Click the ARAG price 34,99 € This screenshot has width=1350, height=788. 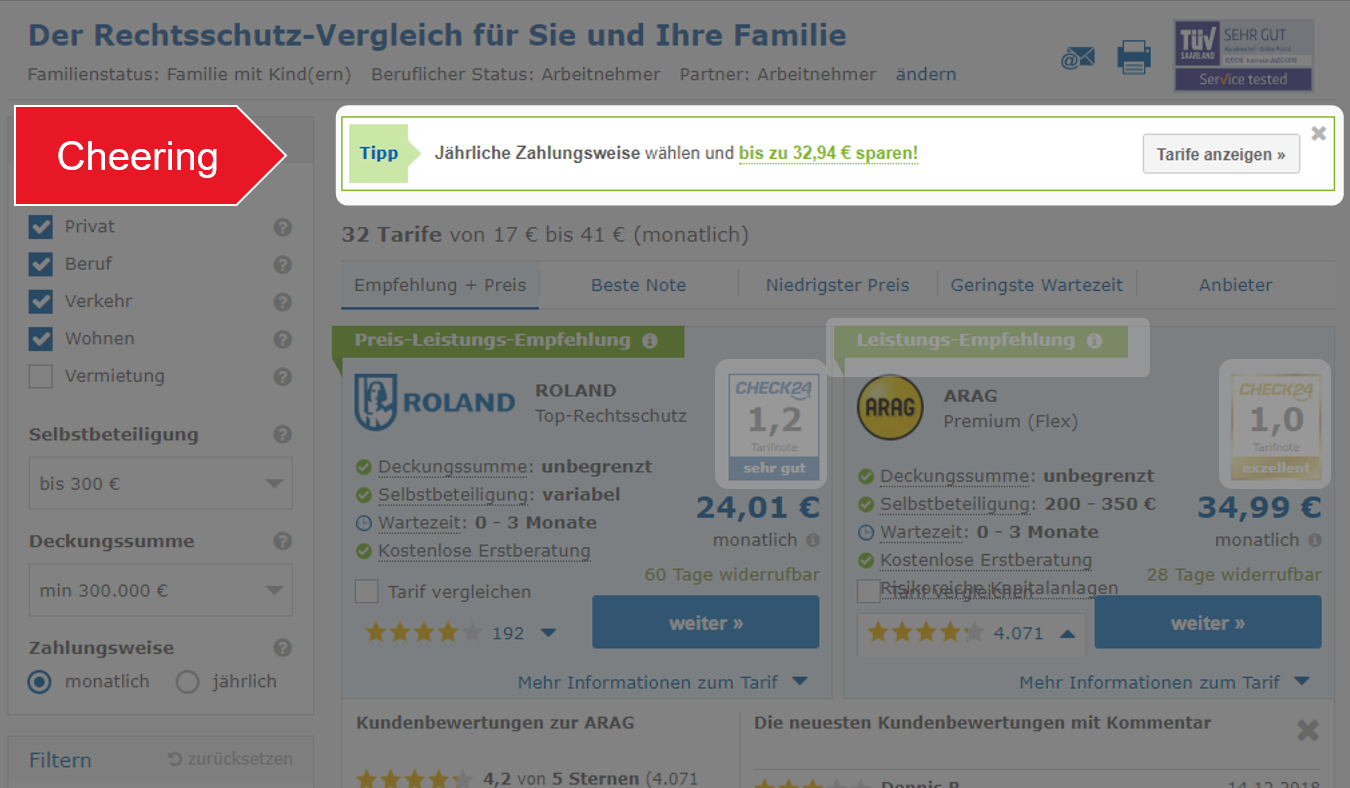pyautogui.click(x=1260, y=508)
